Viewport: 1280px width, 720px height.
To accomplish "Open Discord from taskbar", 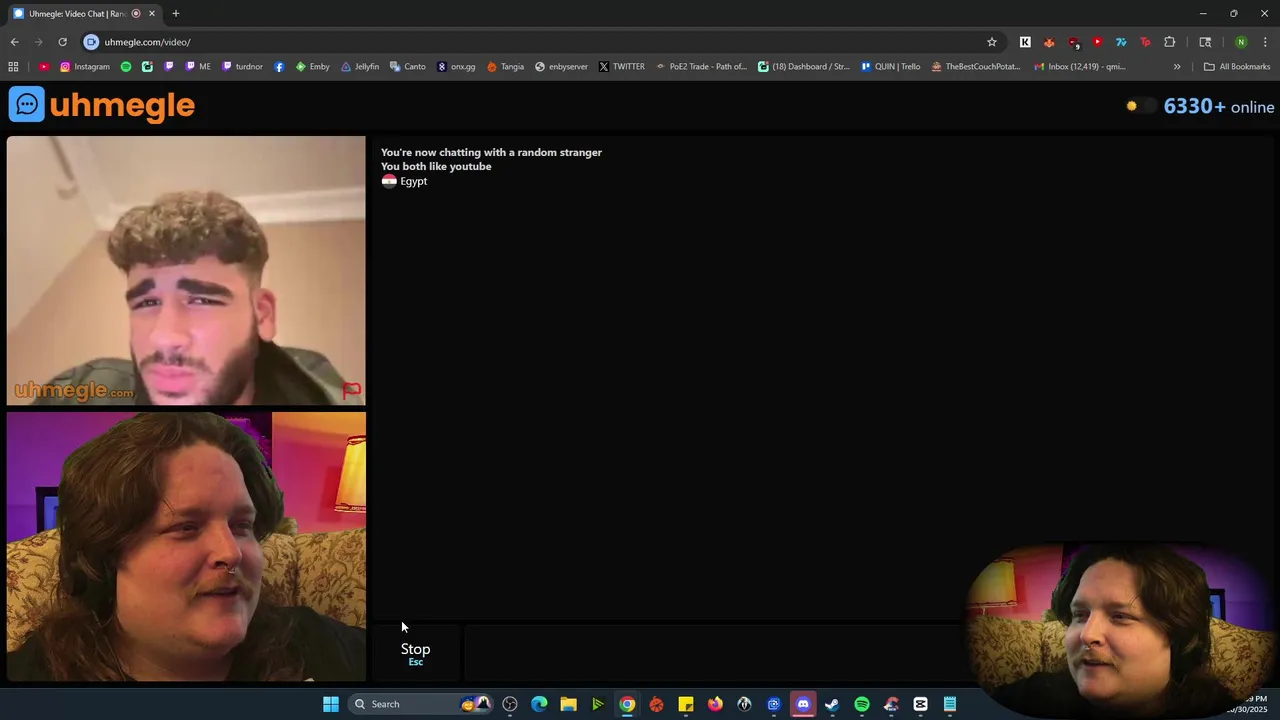I will coord(803,704).
